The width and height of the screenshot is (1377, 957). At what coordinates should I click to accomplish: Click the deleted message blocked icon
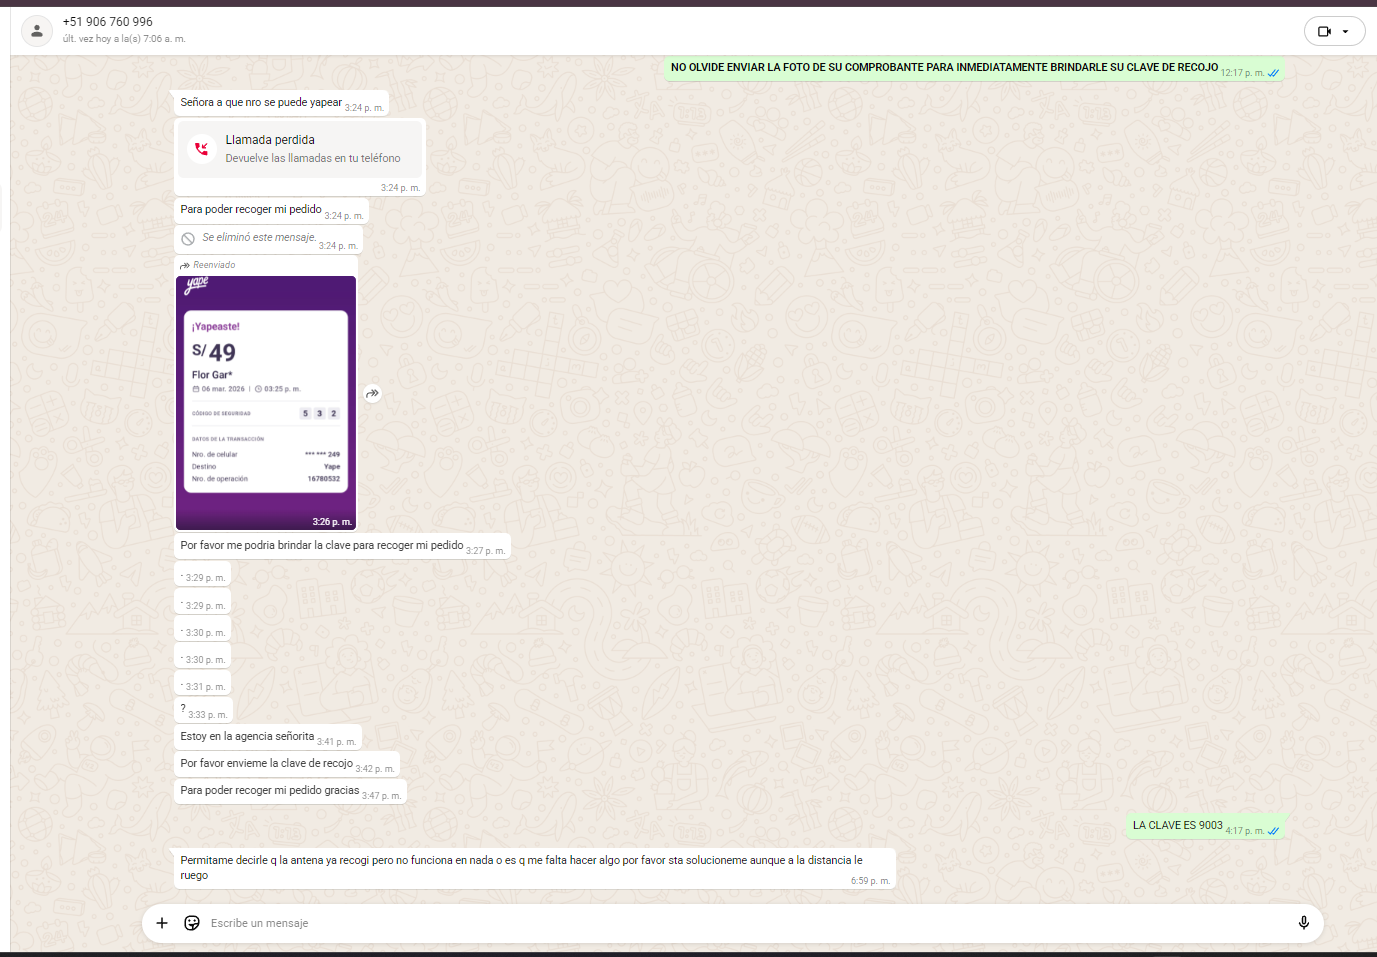(x=188, y=239)
